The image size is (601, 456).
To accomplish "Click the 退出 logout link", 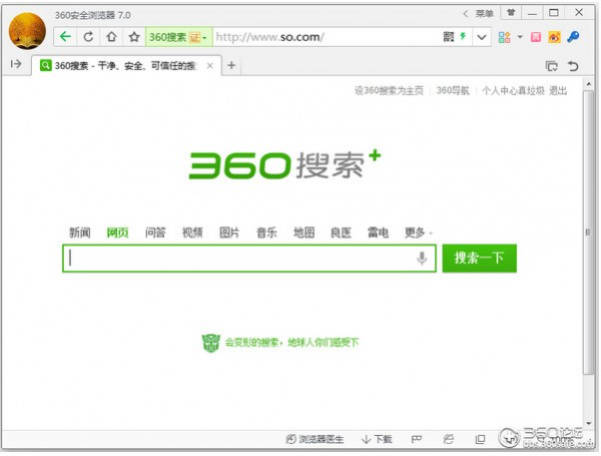I will [x=558, y=90].
